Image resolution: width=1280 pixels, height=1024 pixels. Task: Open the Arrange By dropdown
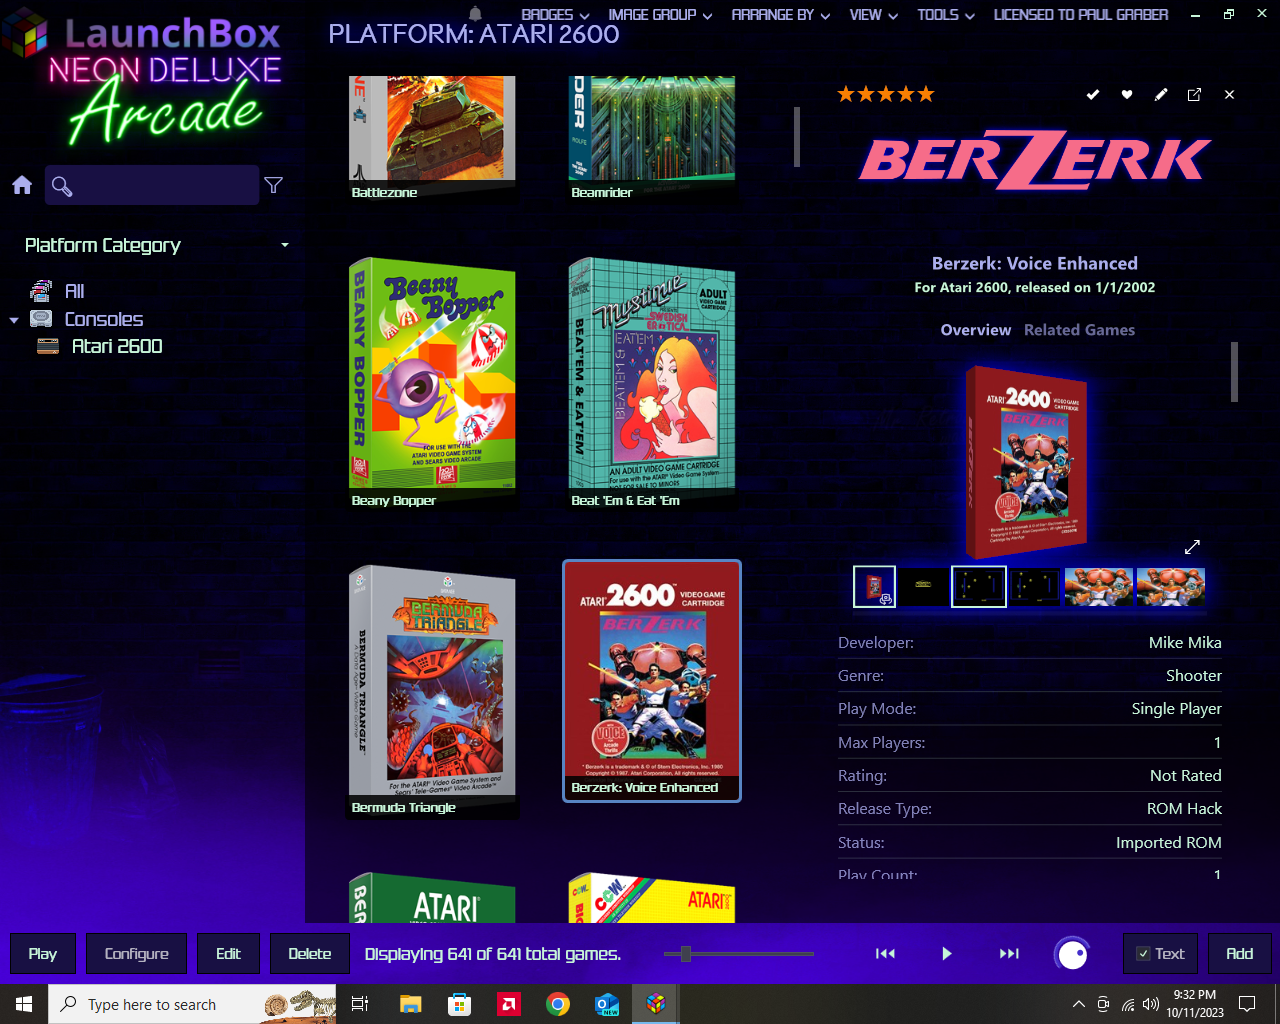[x=780, y=15]
